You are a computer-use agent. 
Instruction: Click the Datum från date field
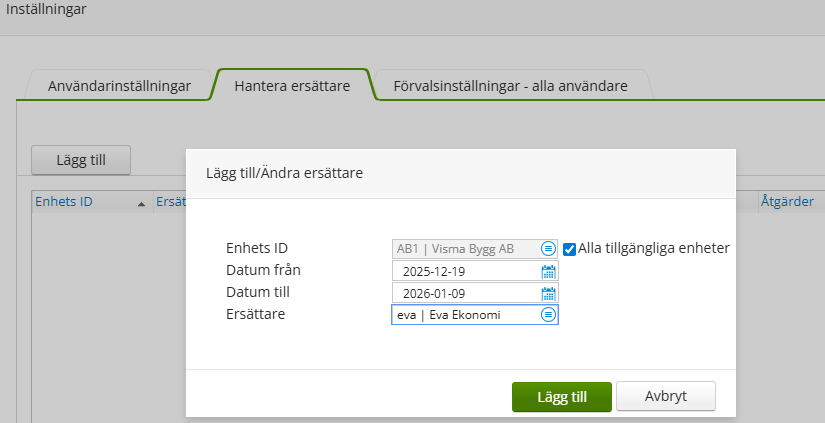tap(475, 271)
